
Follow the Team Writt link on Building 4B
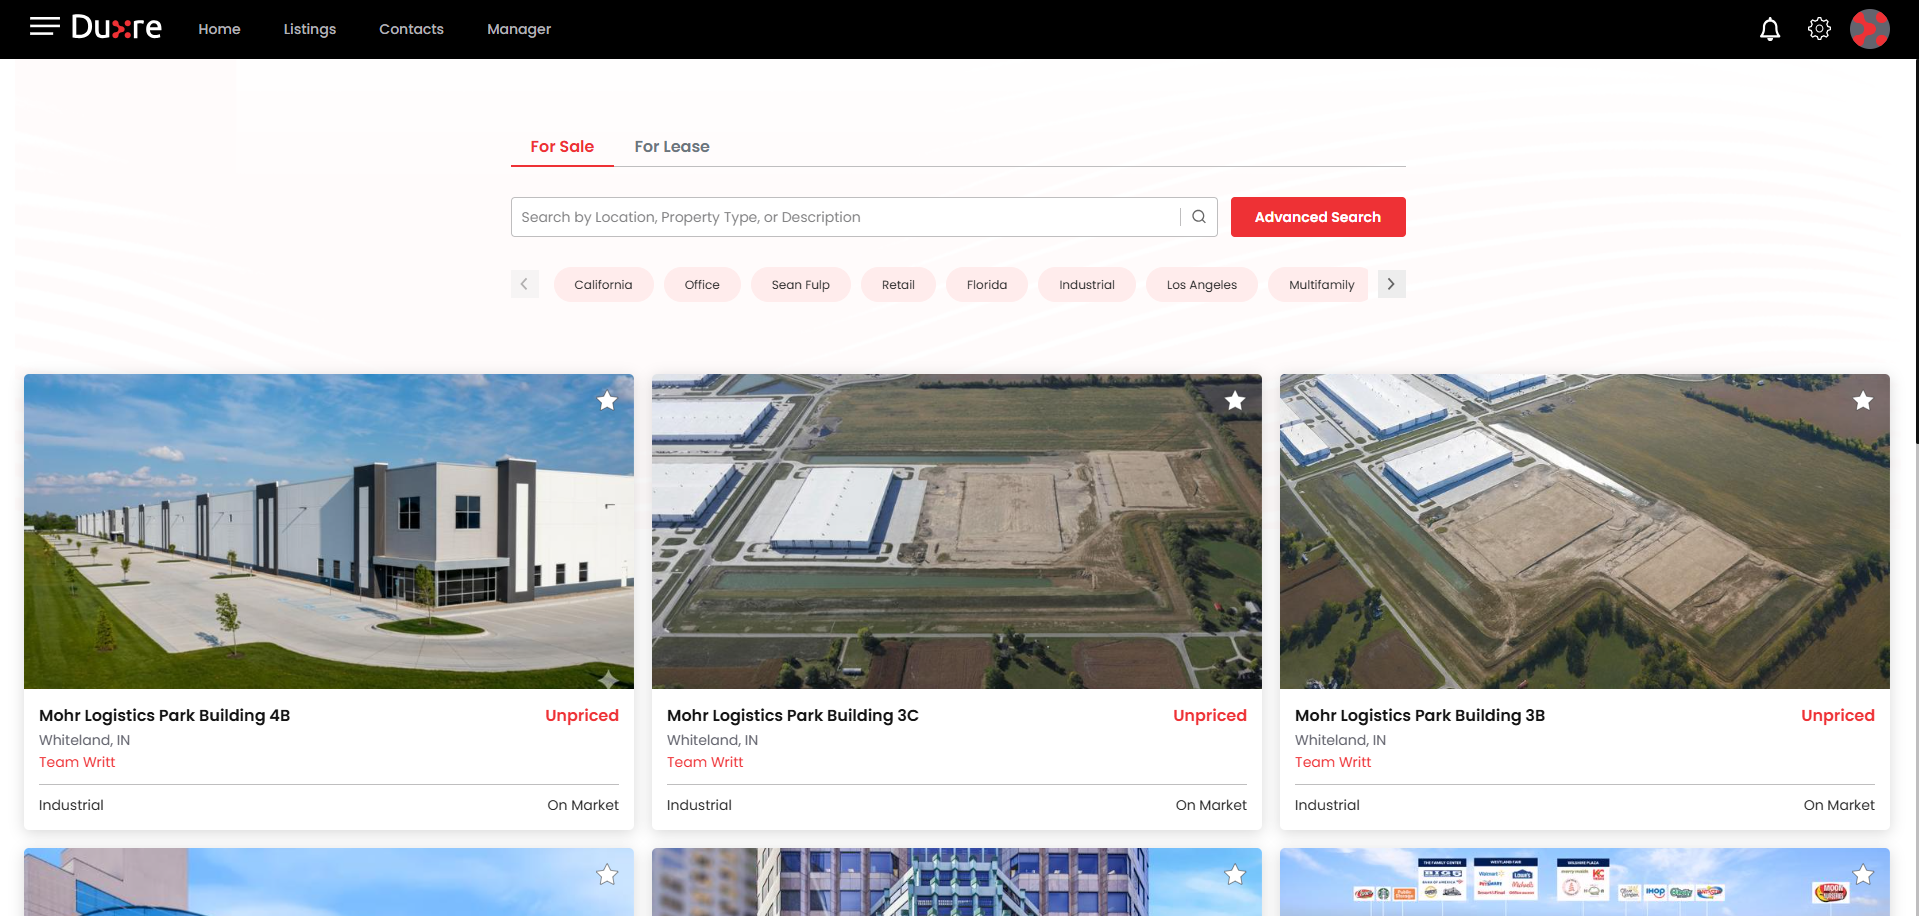click(77, 762)
